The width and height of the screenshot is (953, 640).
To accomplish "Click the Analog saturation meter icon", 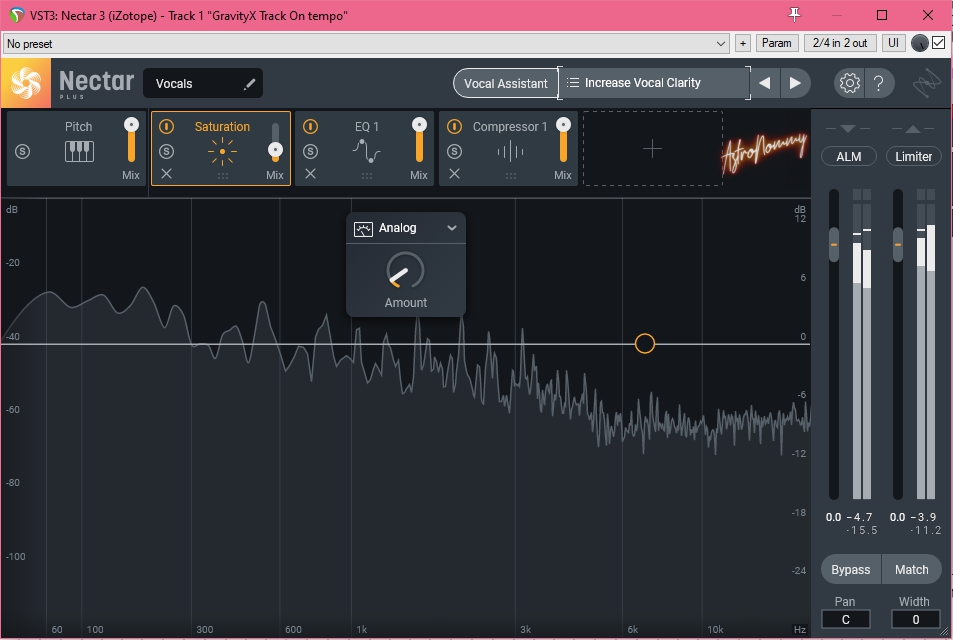I will point(363,229).
